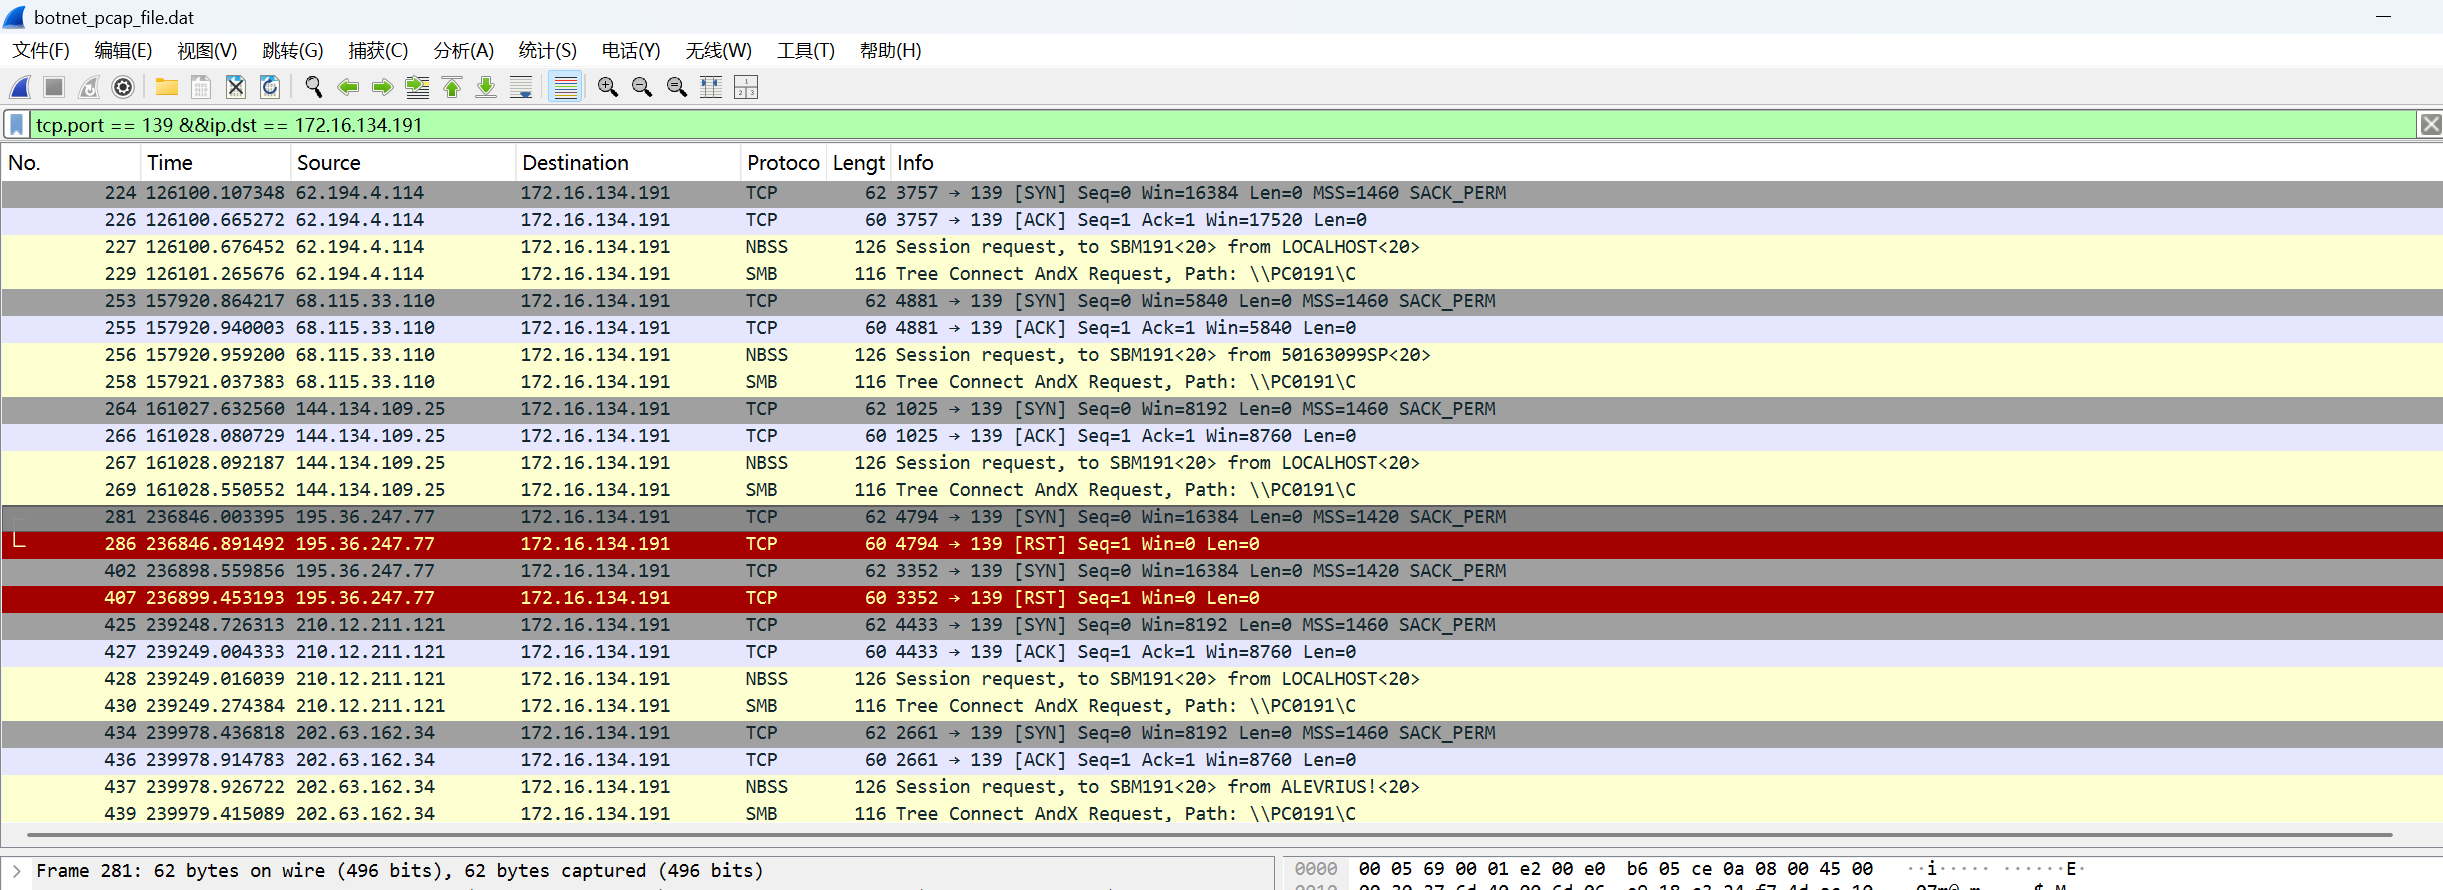
Task: Select red RST packet 286
Action: click(1221, 544)
